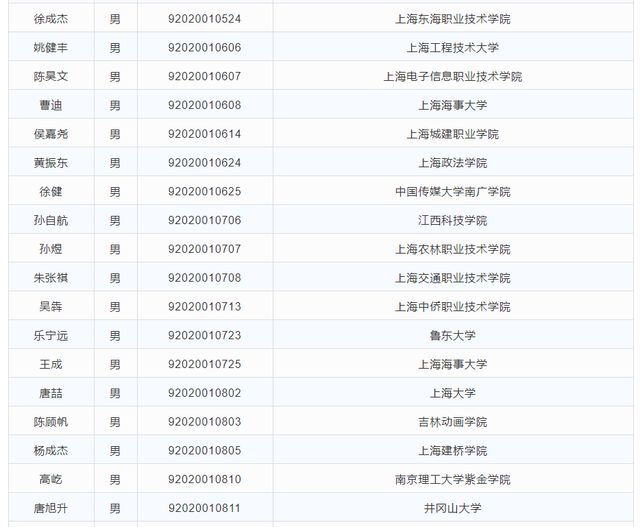Select exam number 92020010707
The width and height of the screenshot is (640, 527).
click(204, 249)
